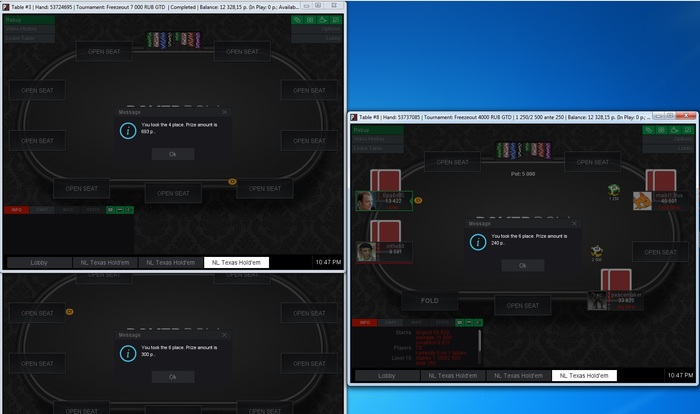
Task: Open Video History in Table #8
Action: click(378, 139)
